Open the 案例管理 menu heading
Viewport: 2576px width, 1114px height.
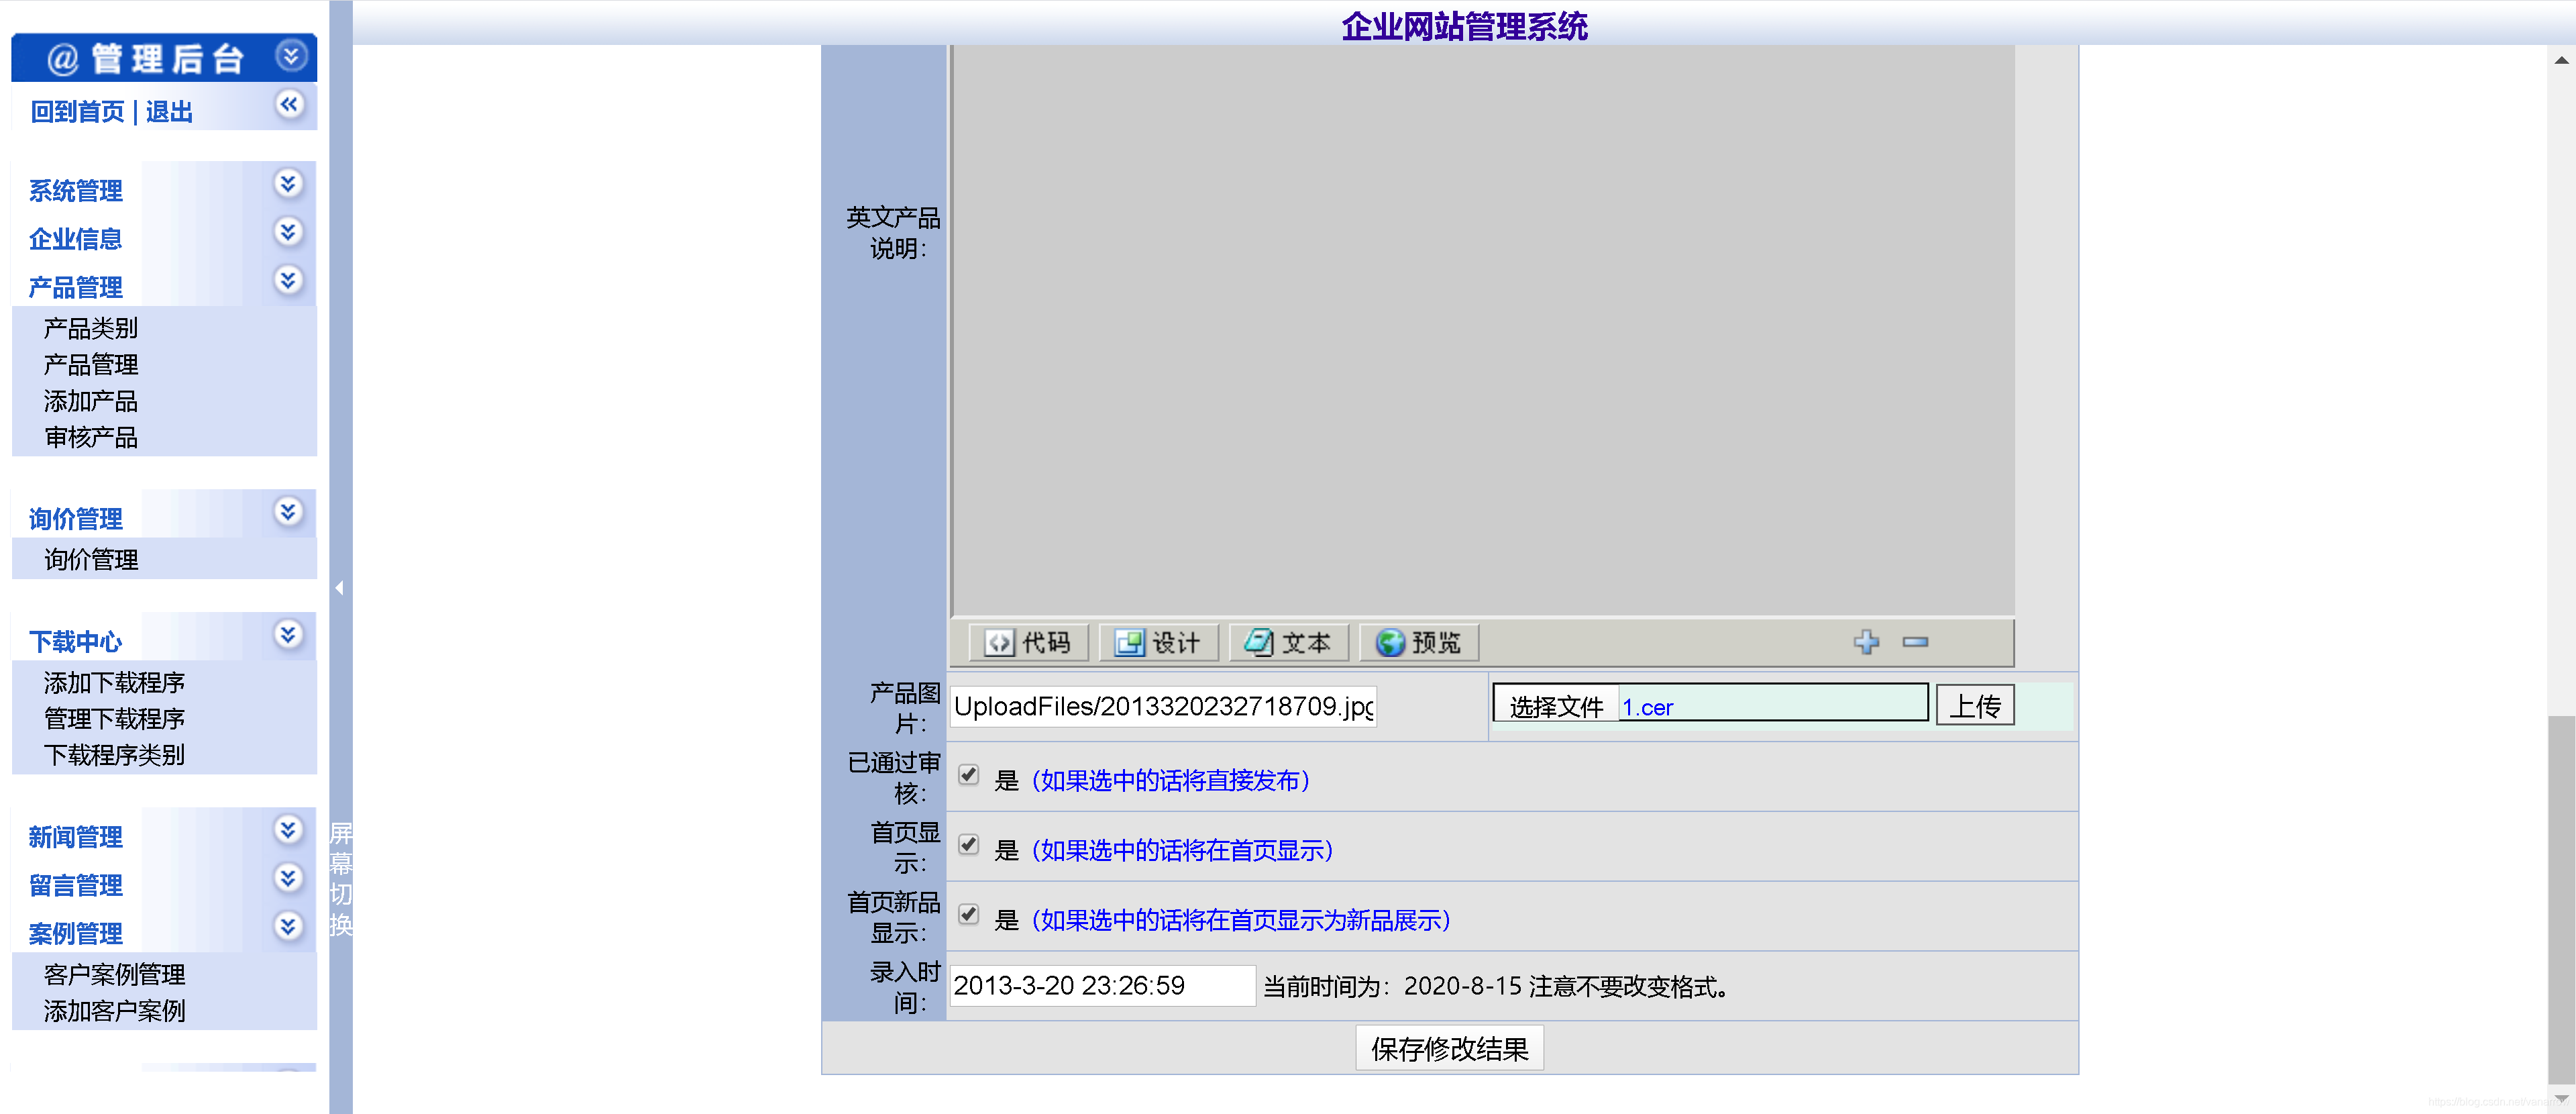tap(76, 934)
